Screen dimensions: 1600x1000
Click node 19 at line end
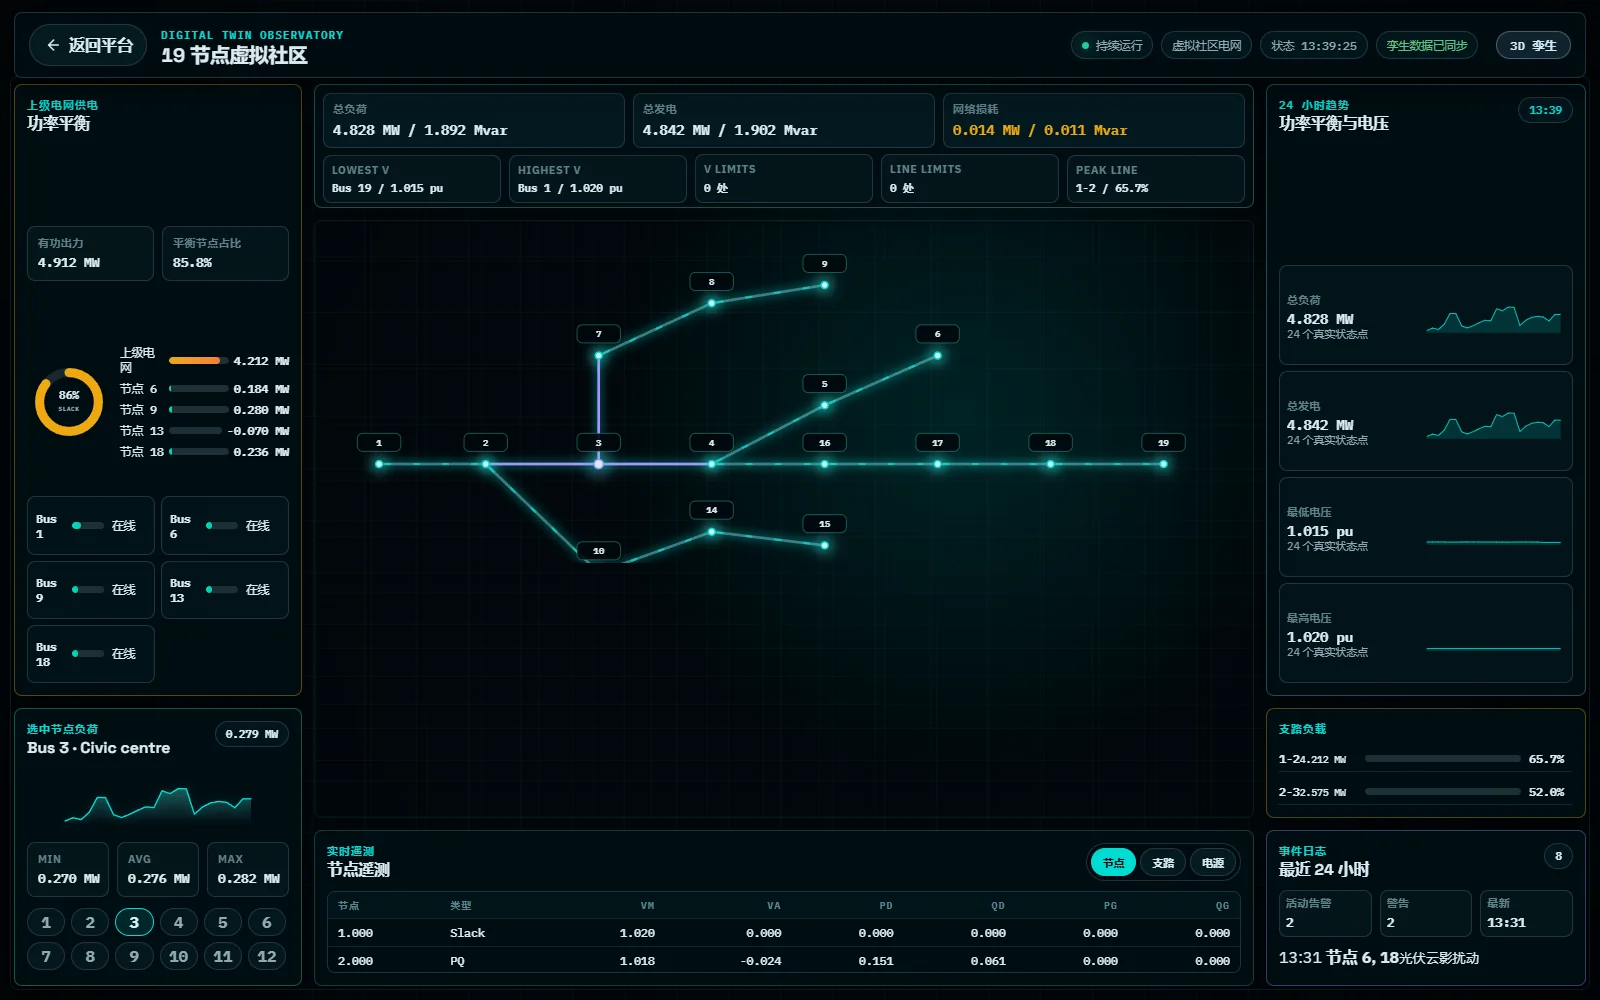tap(1163, 464)
